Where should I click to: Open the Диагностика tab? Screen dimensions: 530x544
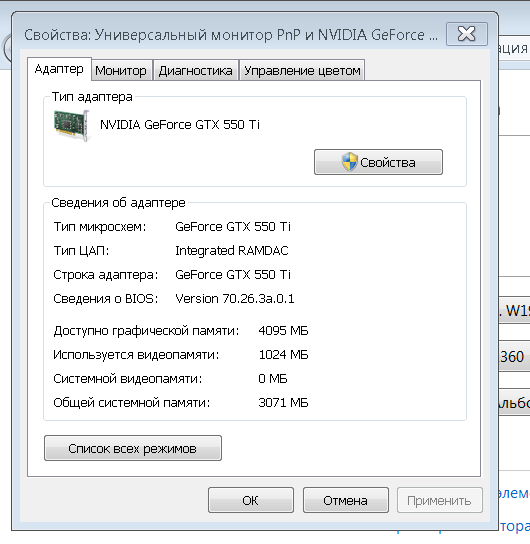tap(196, 70)
